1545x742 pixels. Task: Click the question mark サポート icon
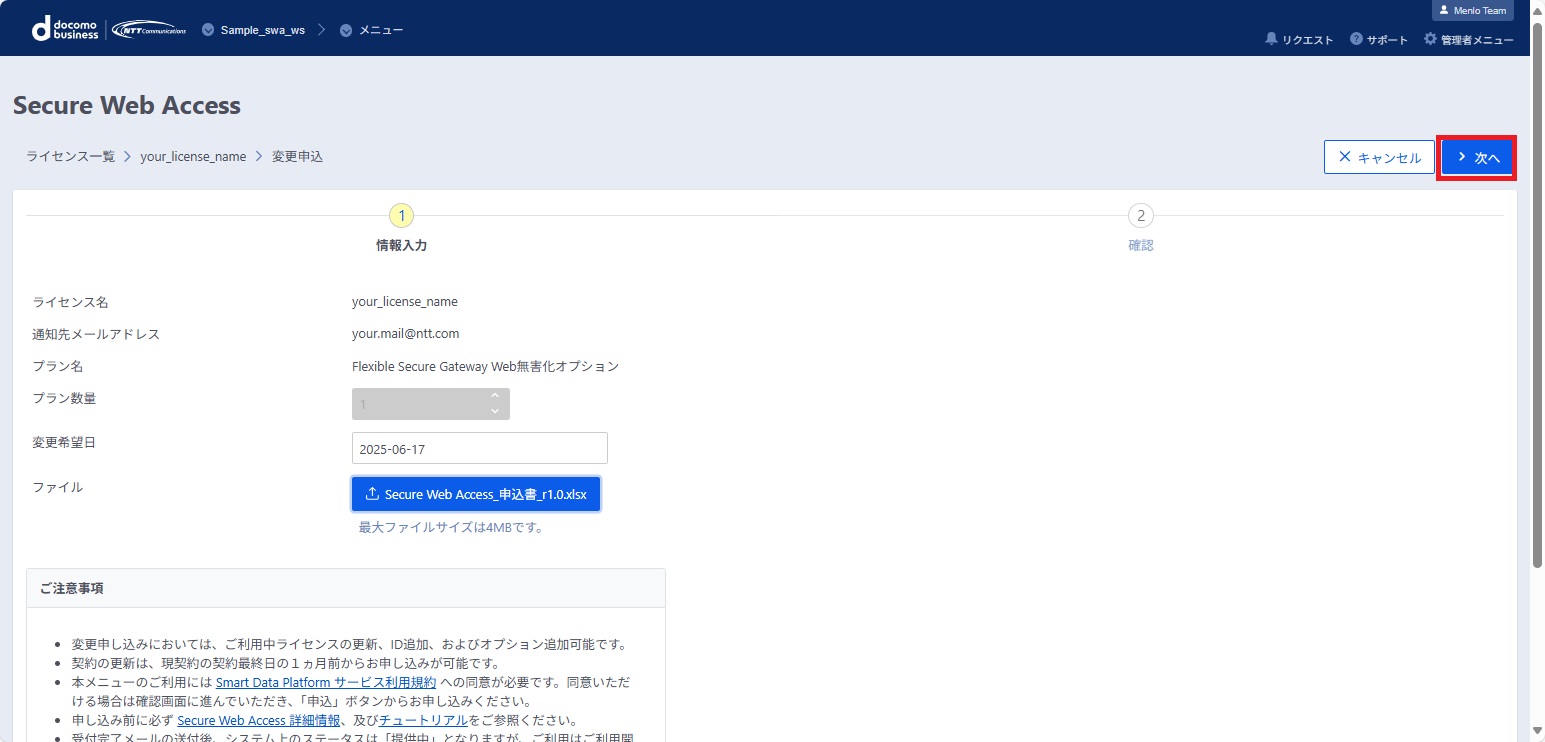pyautogui.click(x=1356, y=39)
